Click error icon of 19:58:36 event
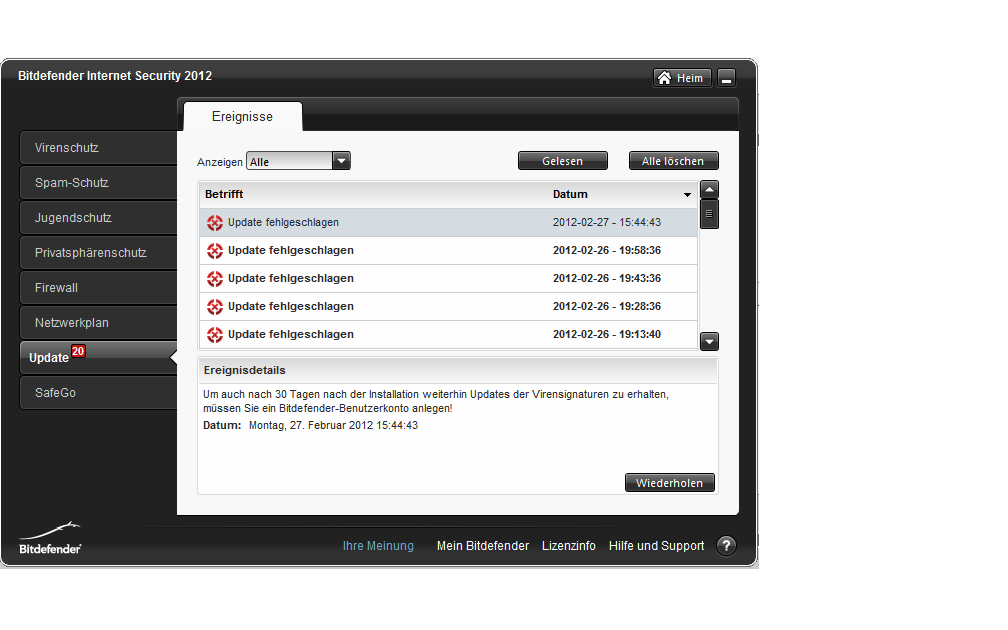1008x630 pixels. click(x=215, y=251)
